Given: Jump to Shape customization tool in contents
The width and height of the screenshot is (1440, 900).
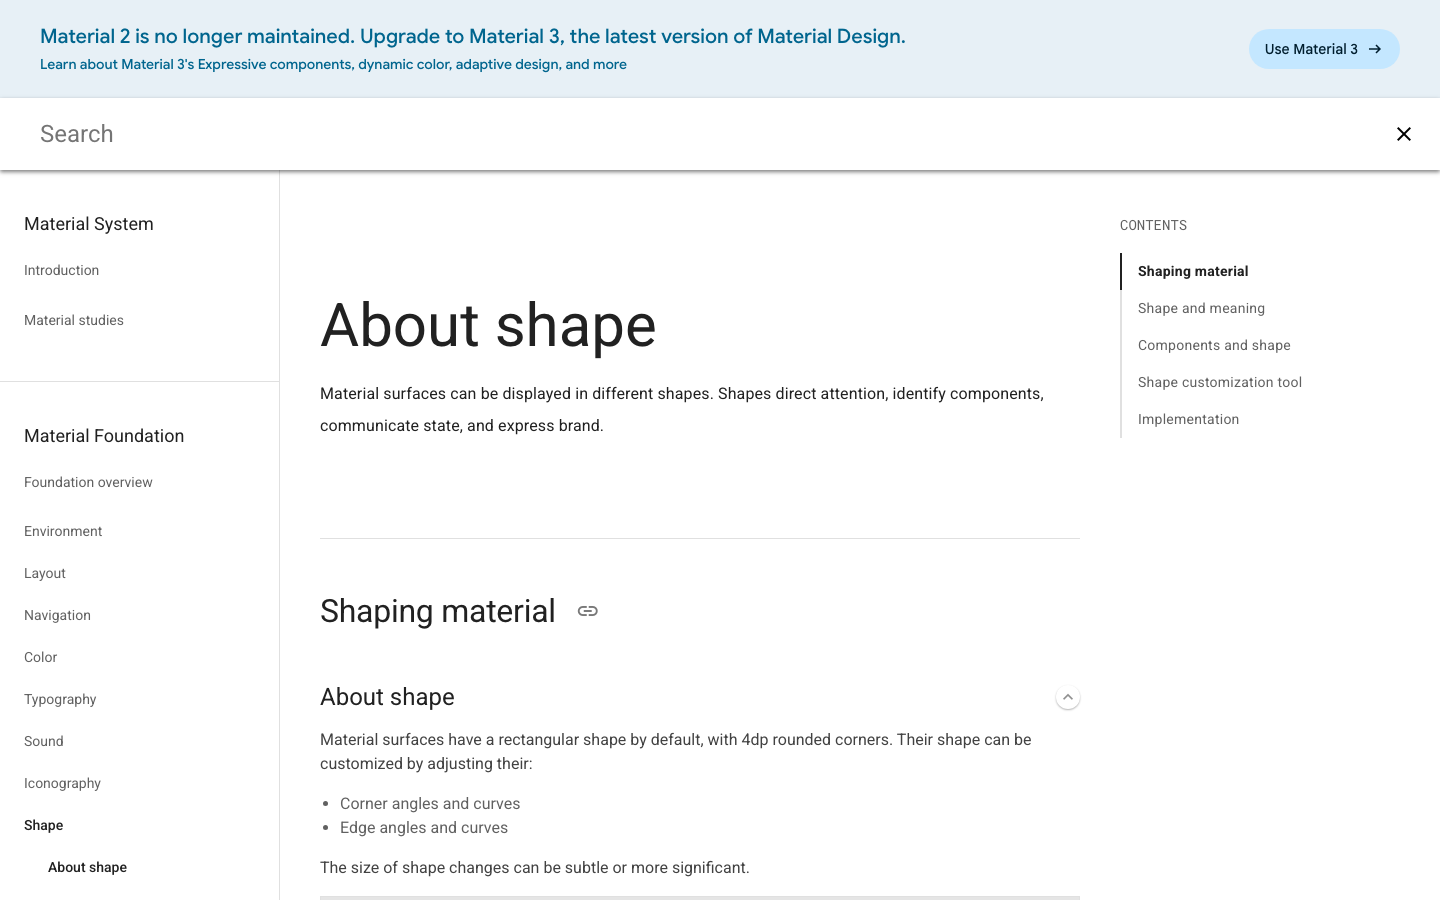Looking at the screenshot, I should 1220,382.
